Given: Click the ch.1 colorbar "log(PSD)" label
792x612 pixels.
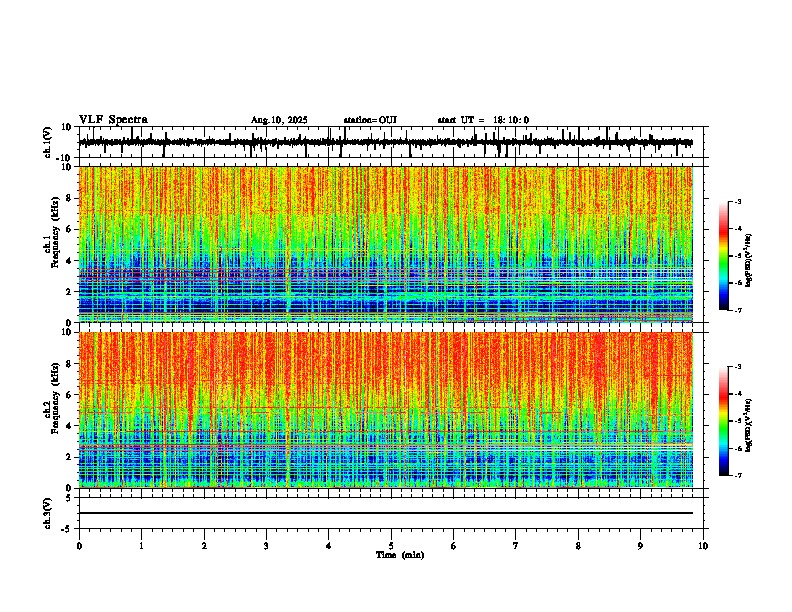Looking at the screenshot, I should click(x=749, y=261).
